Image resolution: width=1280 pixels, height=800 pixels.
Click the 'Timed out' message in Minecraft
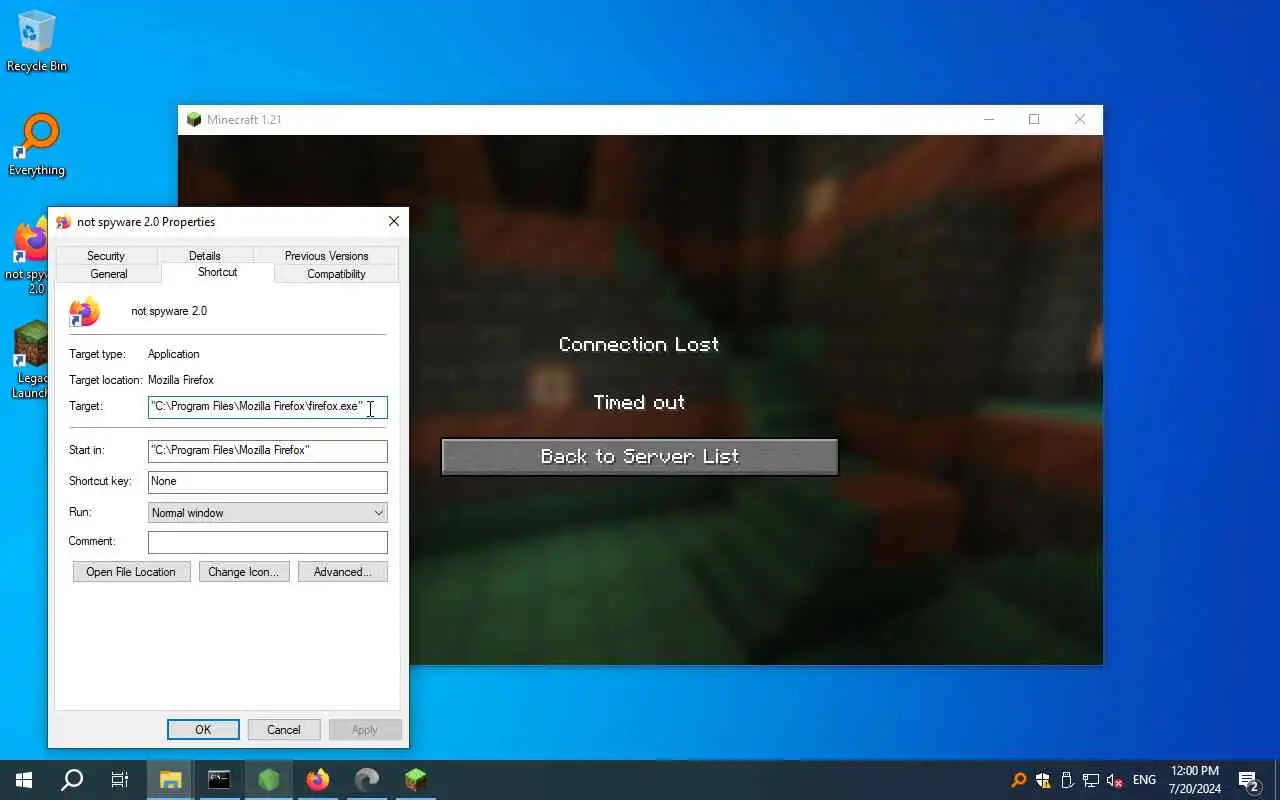[639, 403]
